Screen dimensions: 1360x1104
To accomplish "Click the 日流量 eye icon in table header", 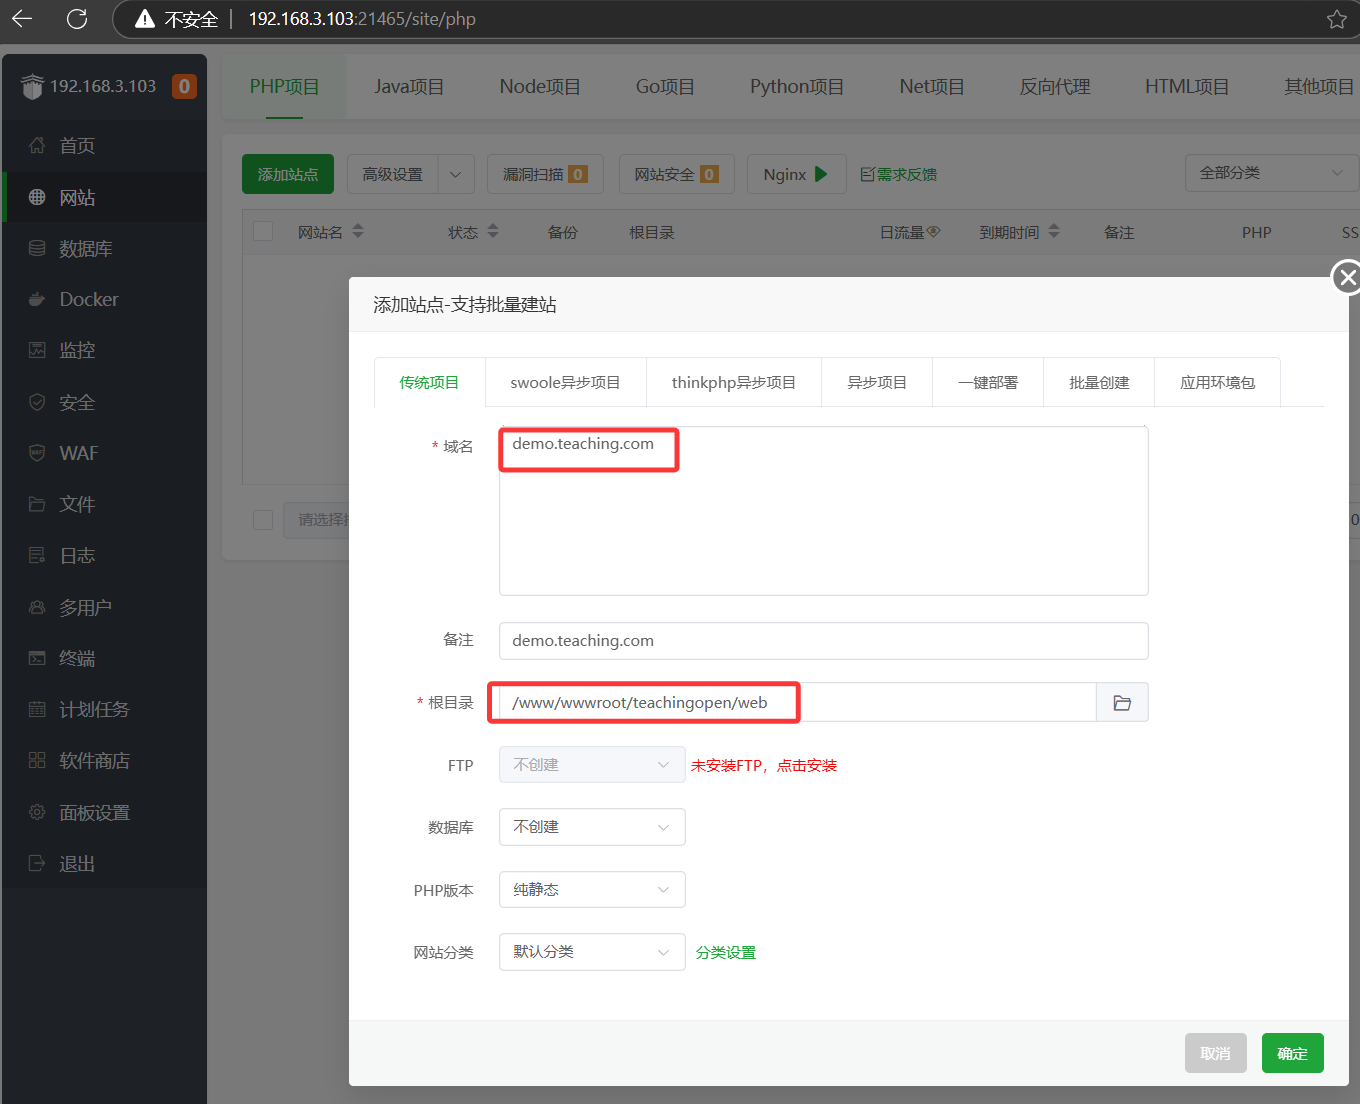I will click(934, 232).
